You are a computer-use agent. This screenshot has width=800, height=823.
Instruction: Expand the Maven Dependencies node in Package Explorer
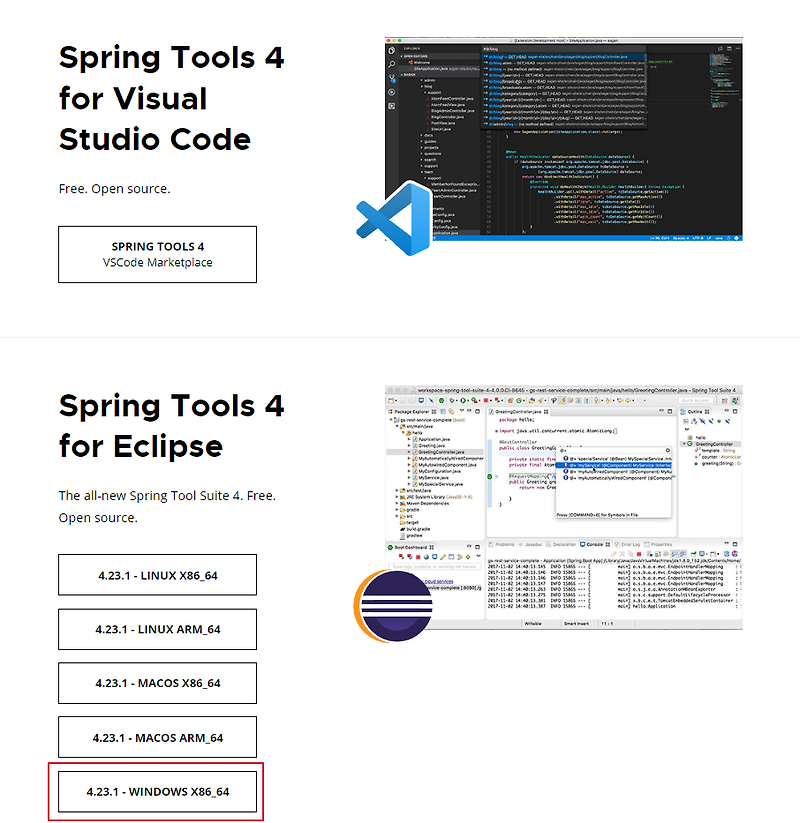pyautogui.click(x=396, y=503)
